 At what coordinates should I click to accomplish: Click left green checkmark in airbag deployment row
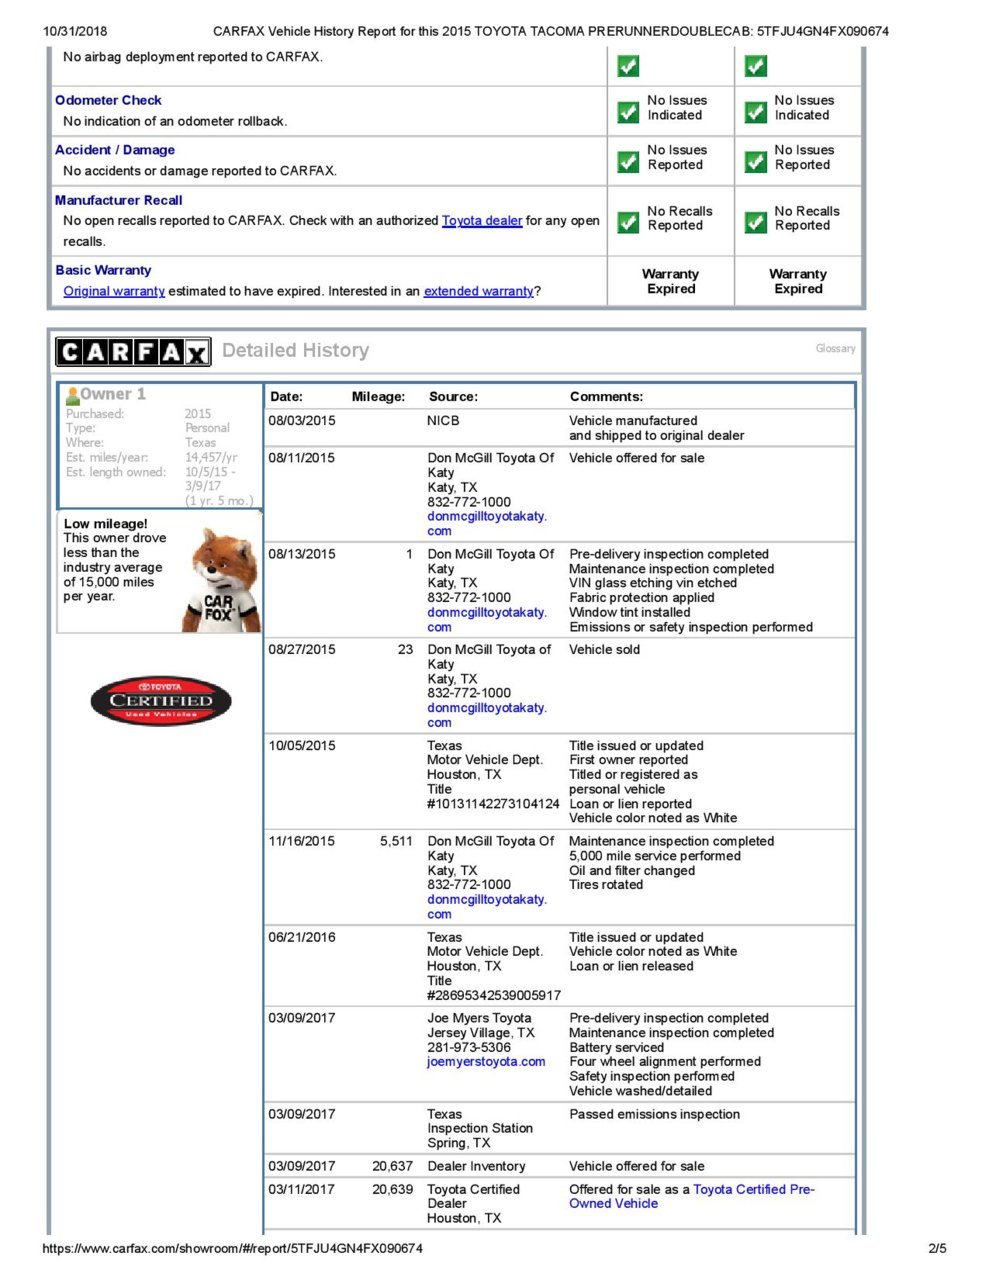[628, 66]
